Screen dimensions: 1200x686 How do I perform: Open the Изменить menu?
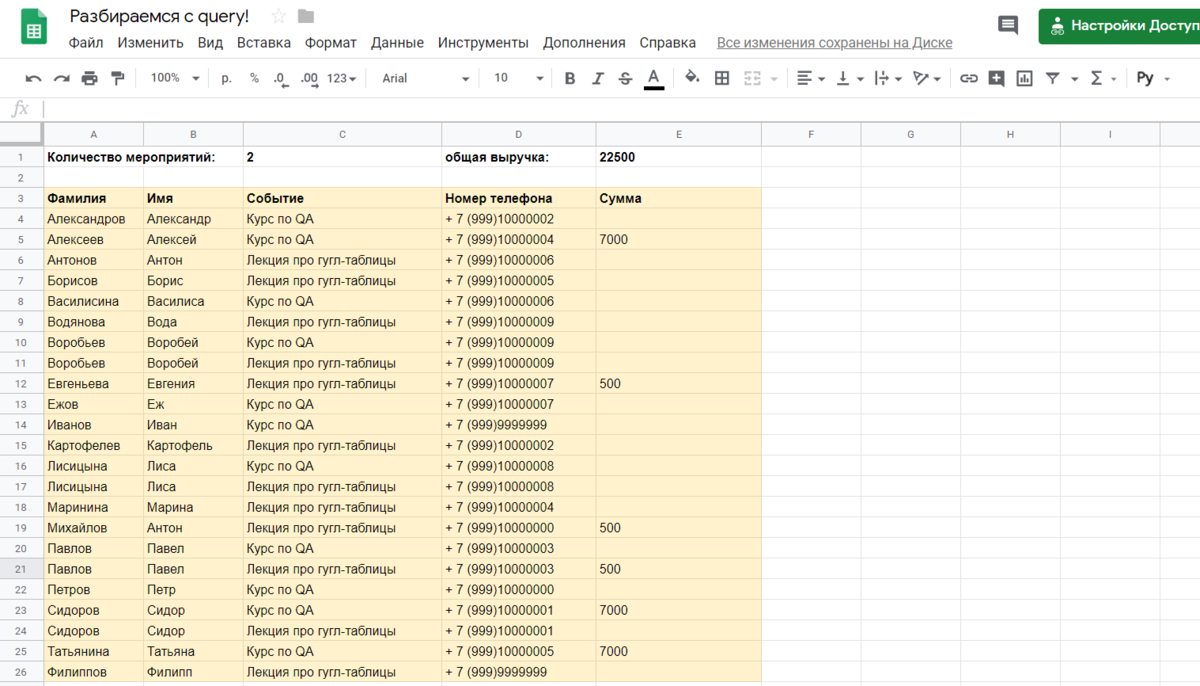[x=150, y=43]
